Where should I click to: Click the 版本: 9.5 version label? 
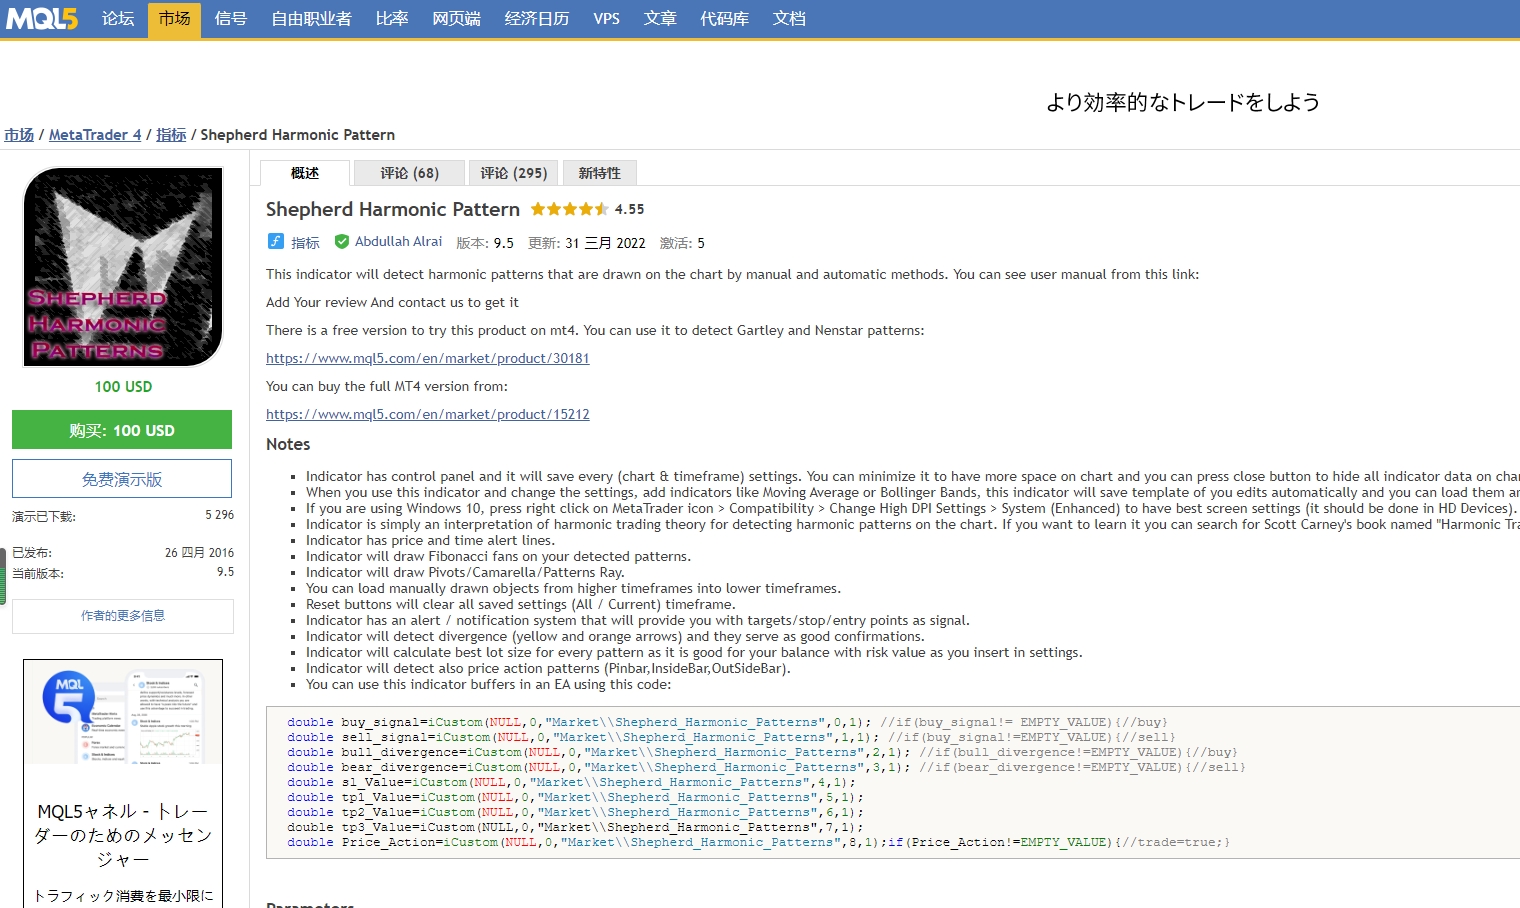coord(485,243)
